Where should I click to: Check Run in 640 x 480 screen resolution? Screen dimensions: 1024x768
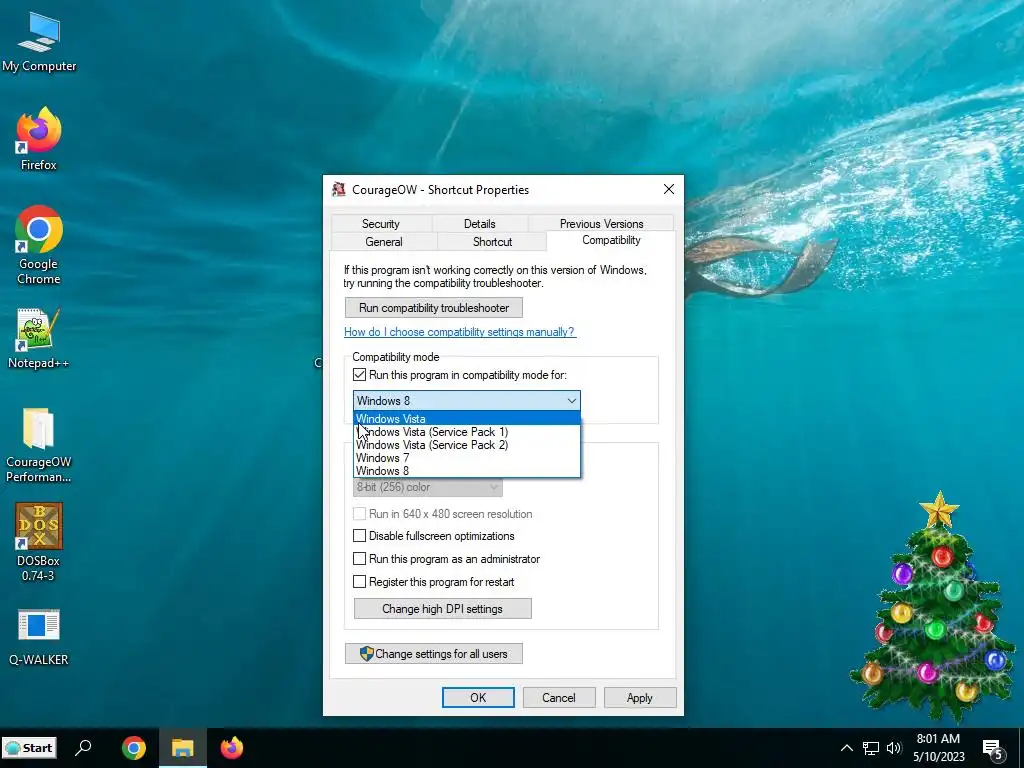coord(359,514)
